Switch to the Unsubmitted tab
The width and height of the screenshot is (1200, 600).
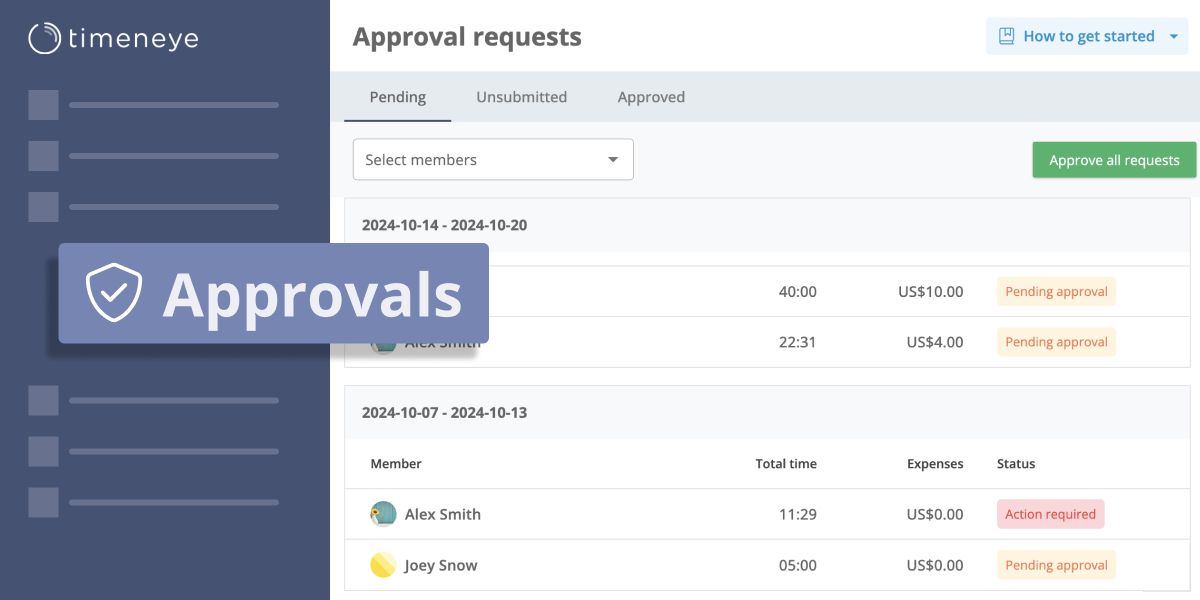click(521, 96)
